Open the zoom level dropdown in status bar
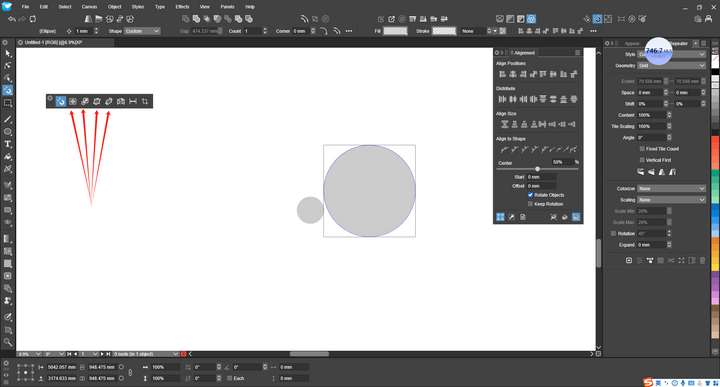Image resolution: width=720 pixels, height=387 pixels. tap(39, 354)
